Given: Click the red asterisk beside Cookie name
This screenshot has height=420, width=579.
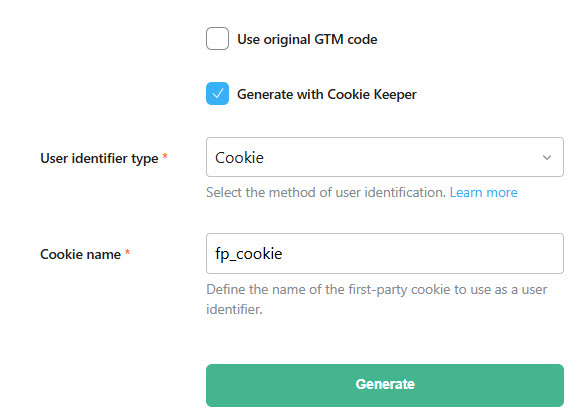Looking at the screenshot, I should (x=127, y=252).
